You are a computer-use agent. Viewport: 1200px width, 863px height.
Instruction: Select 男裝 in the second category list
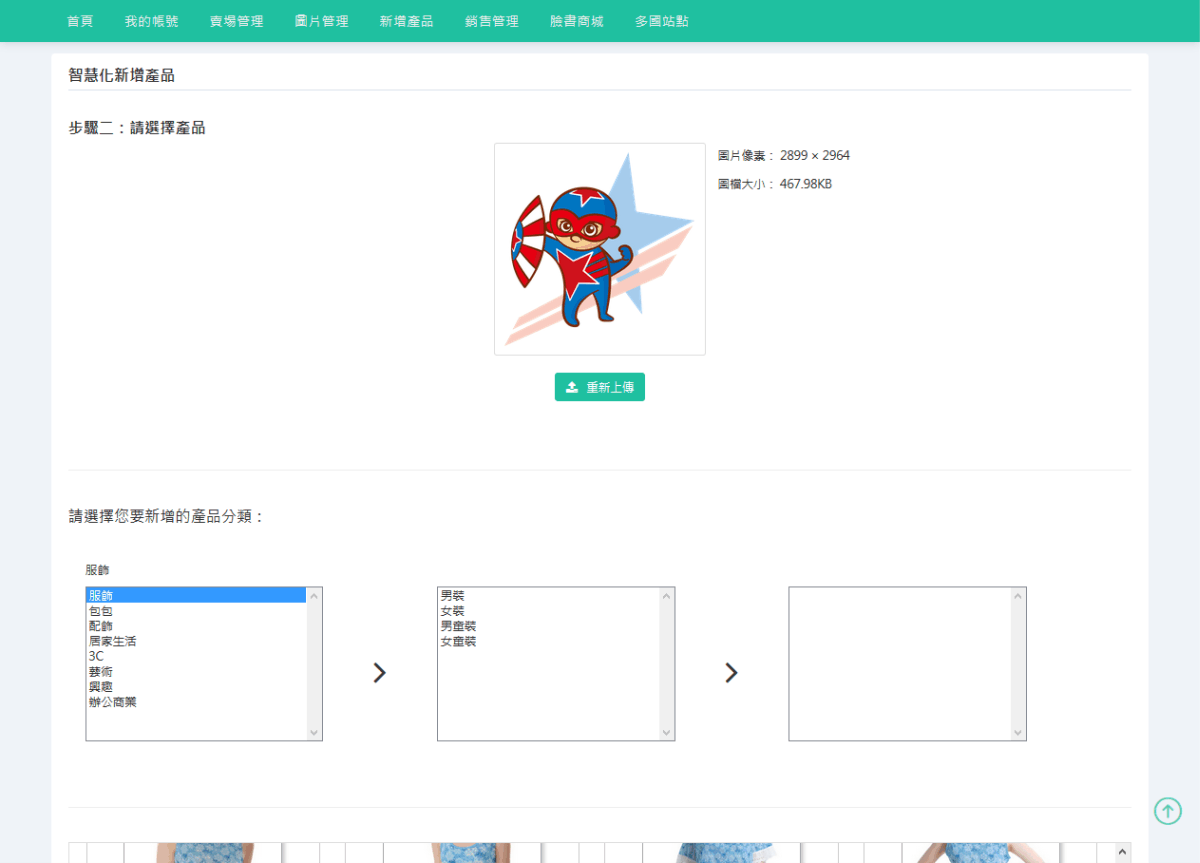pyautogui.click(x=450, y=595)
